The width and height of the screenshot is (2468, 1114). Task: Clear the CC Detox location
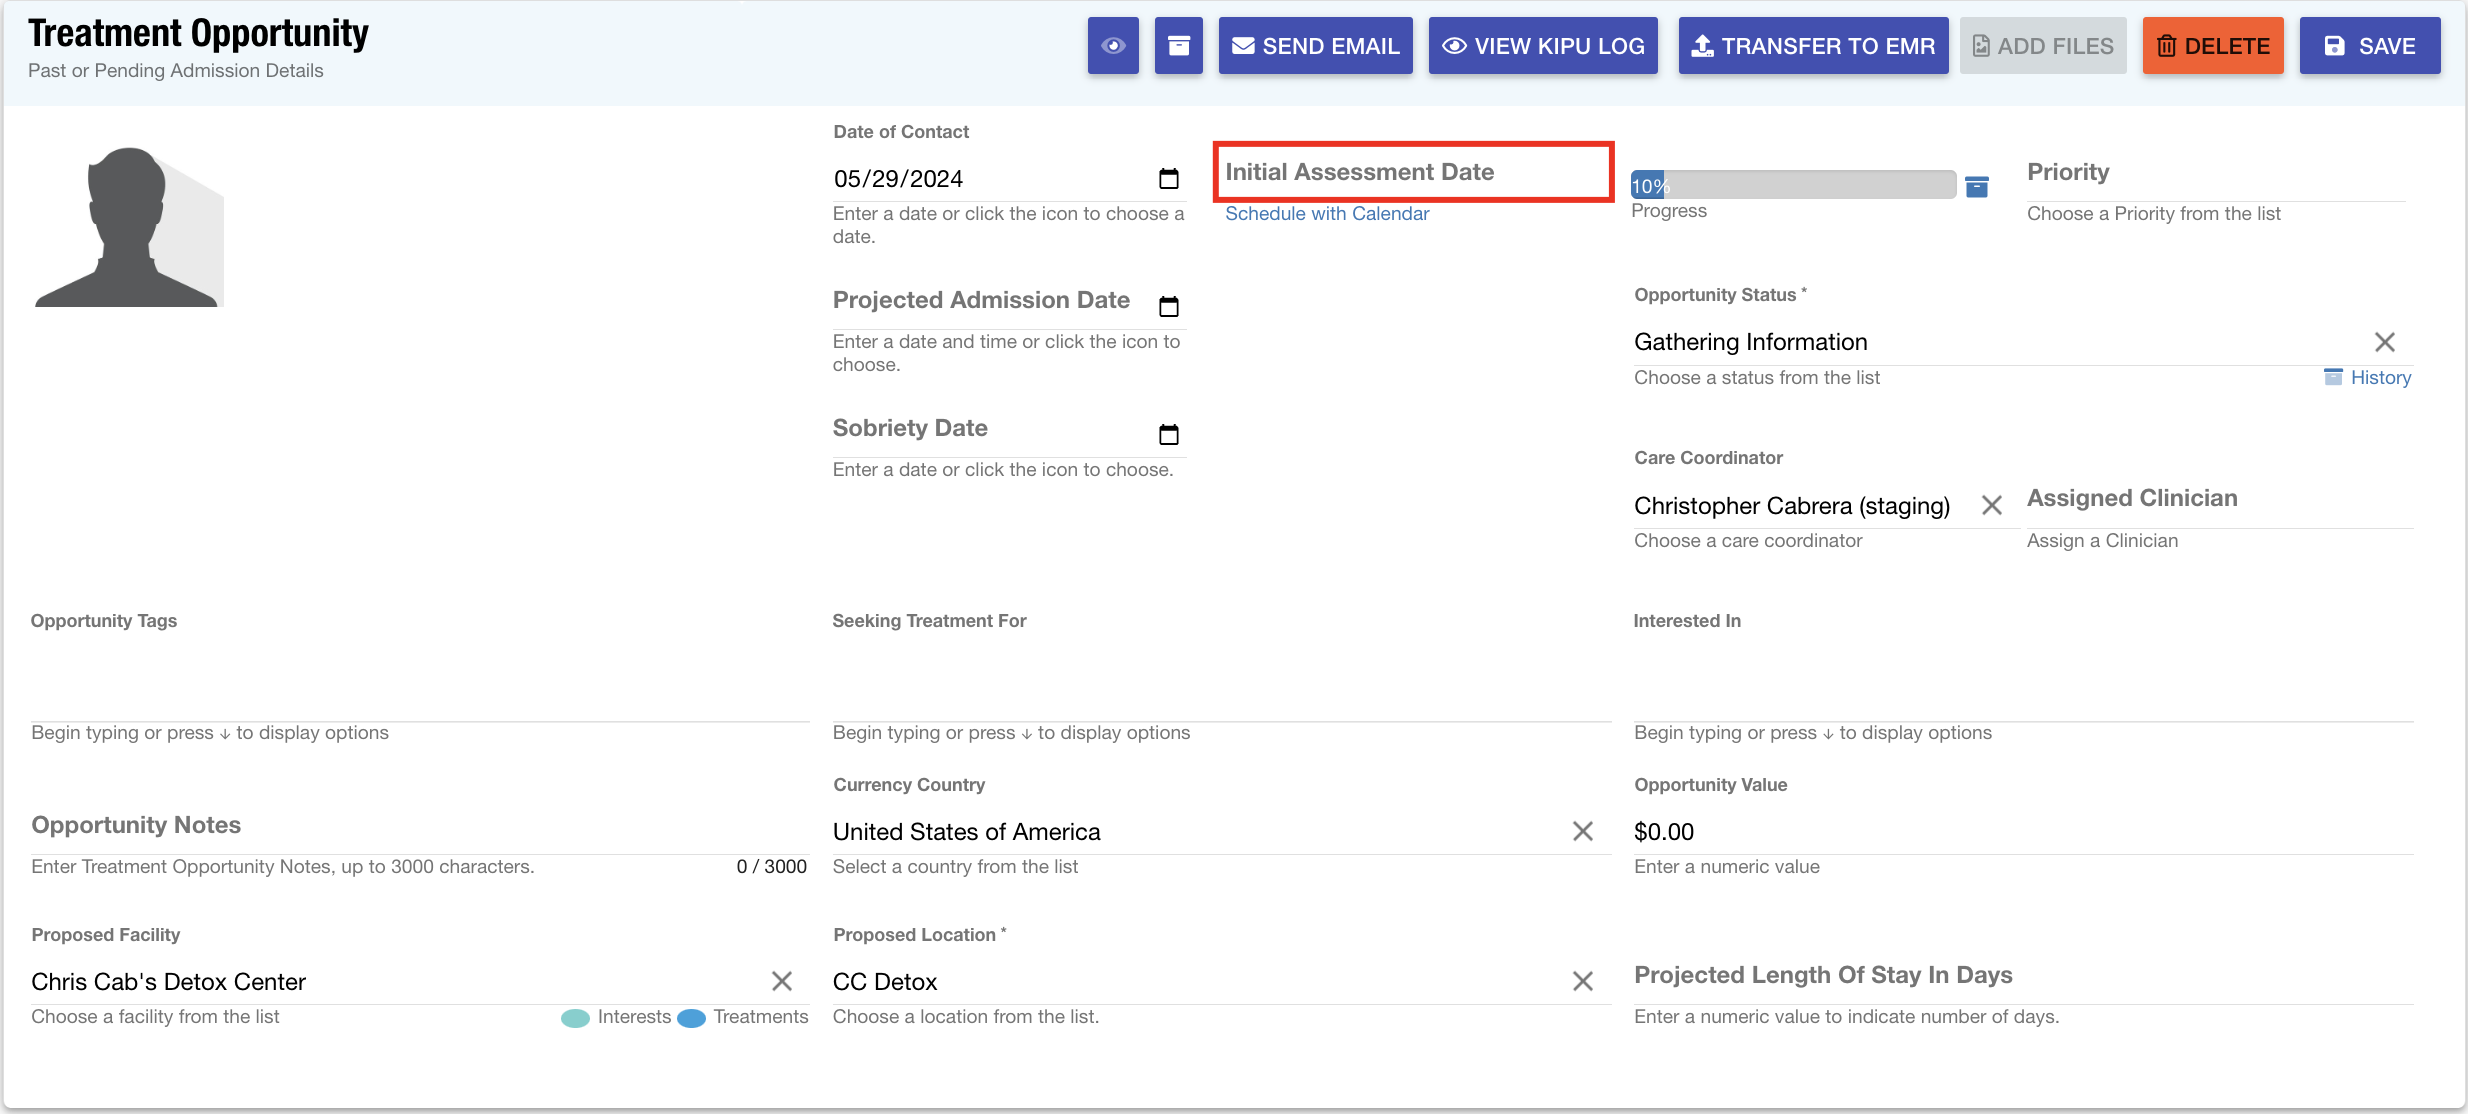[1582, 982]
